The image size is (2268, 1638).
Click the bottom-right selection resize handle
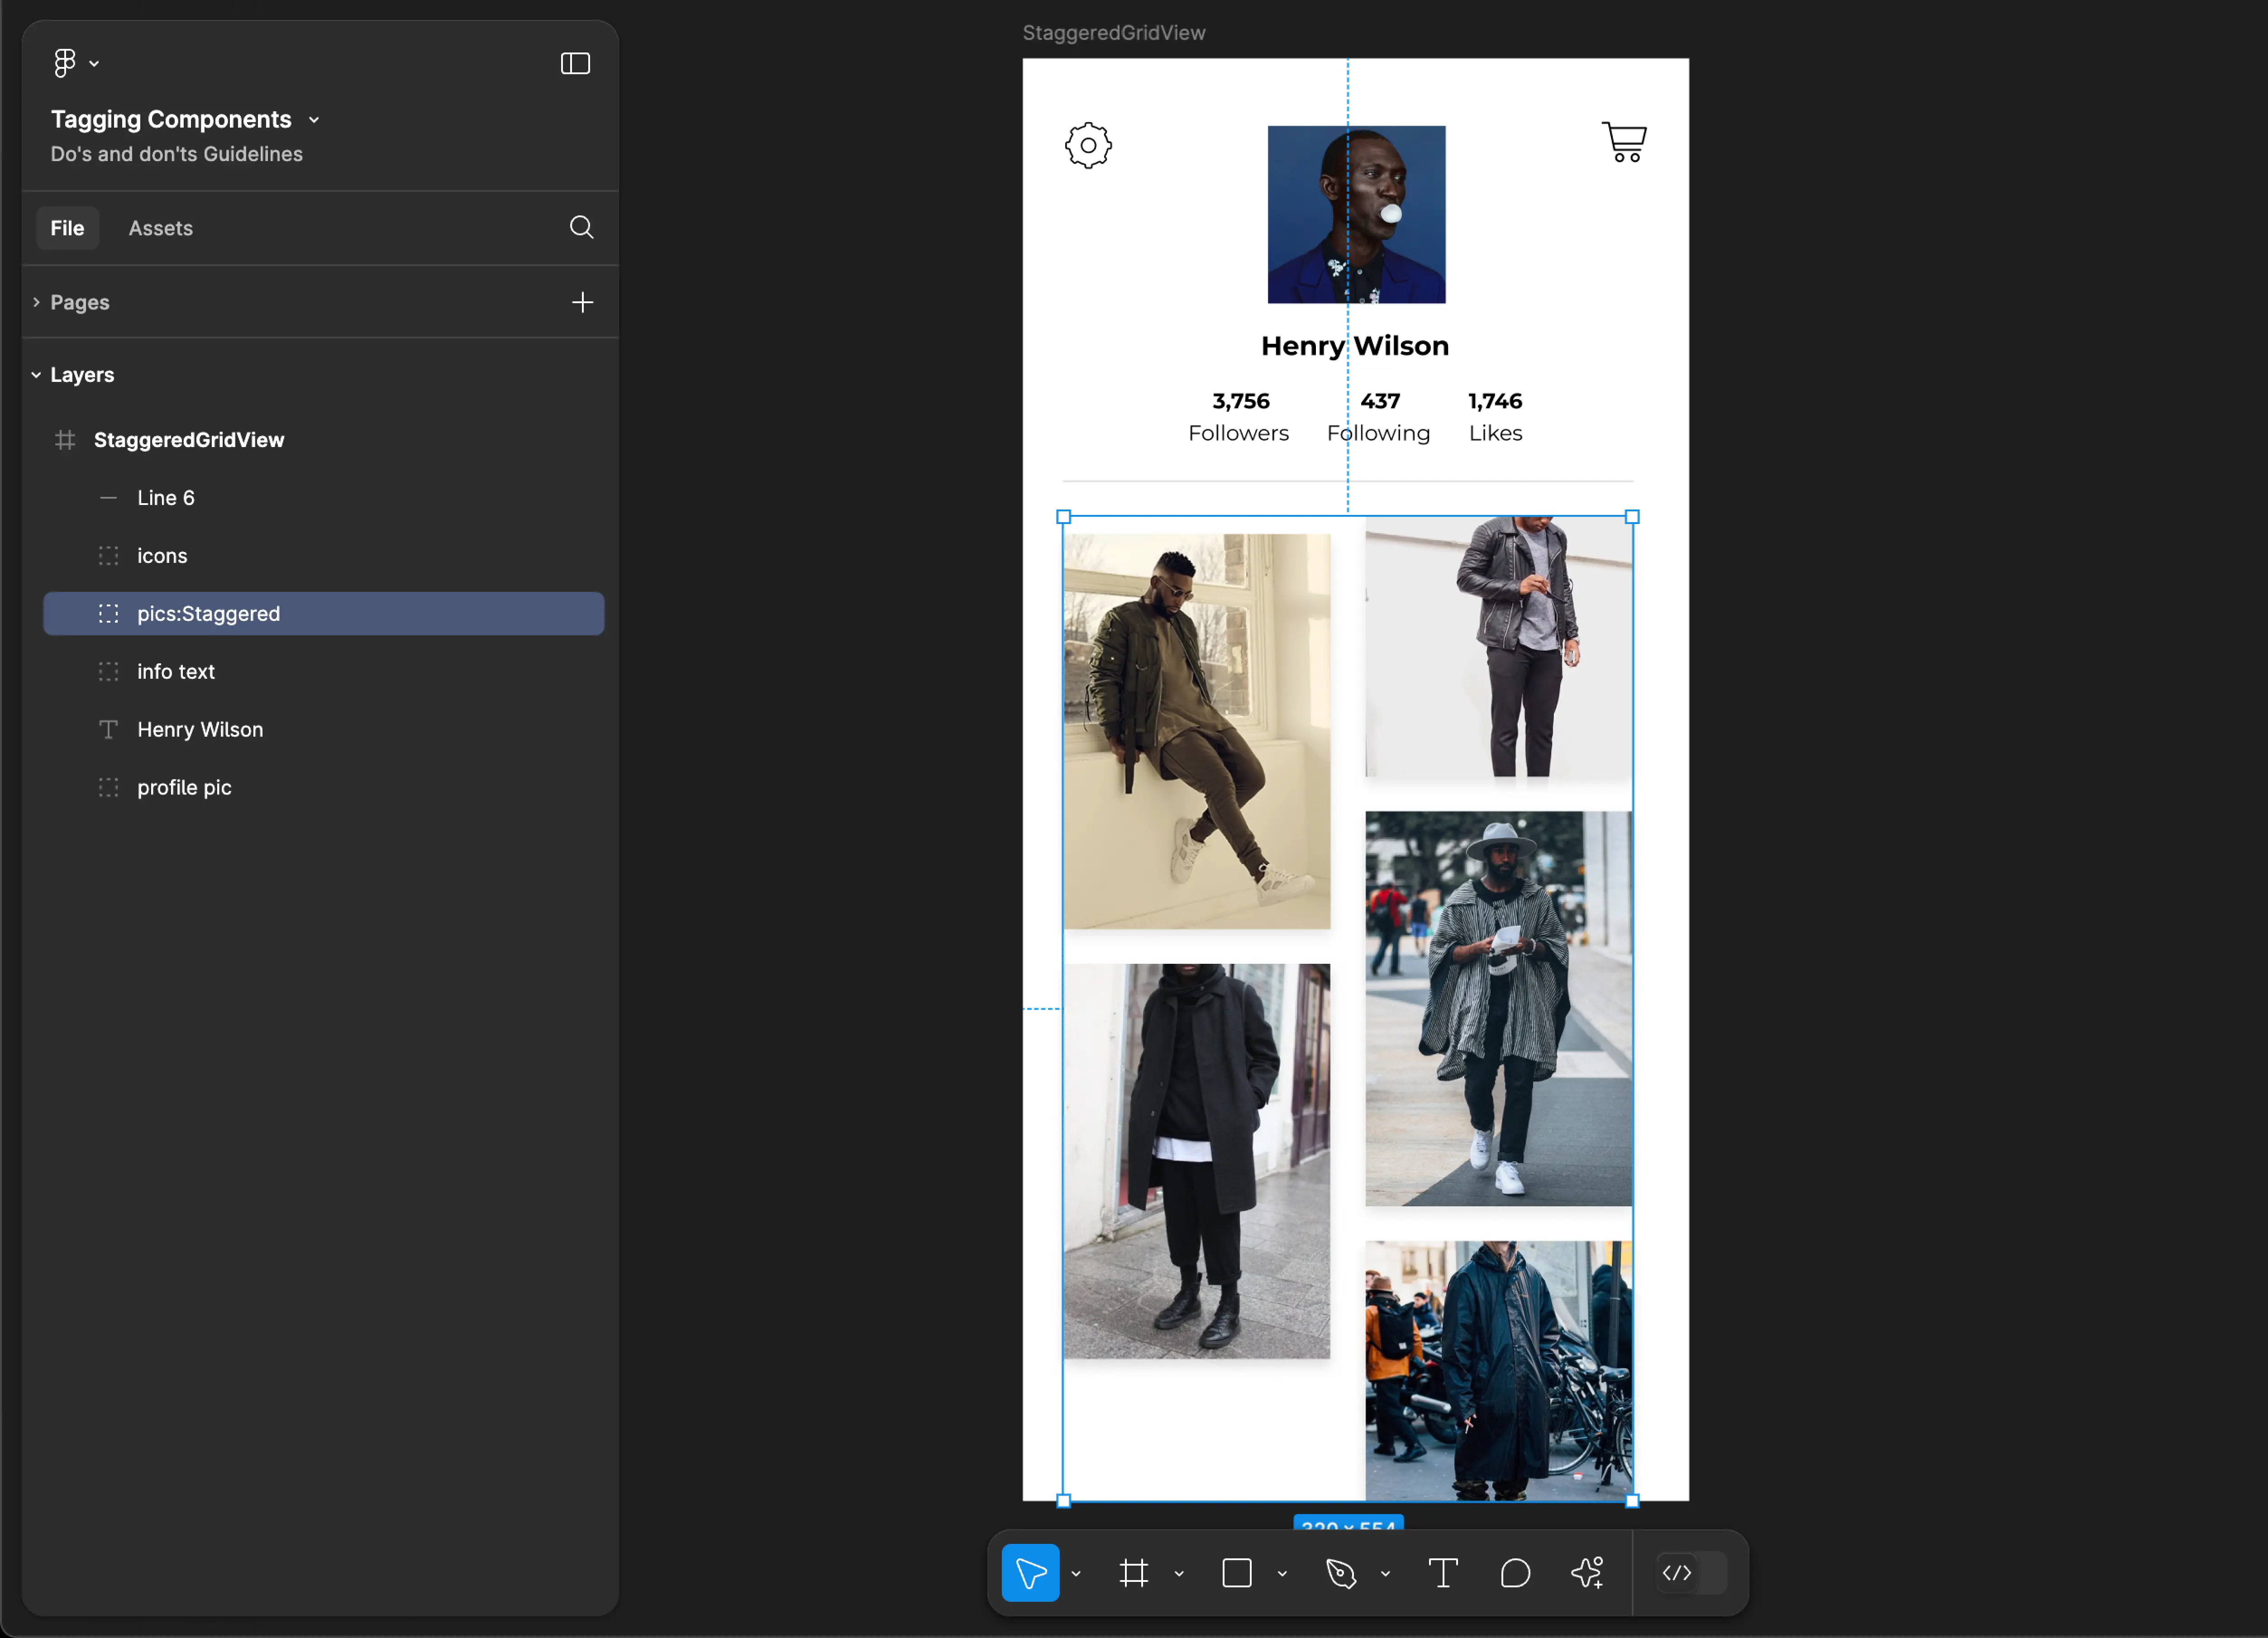(1632, 1501)
